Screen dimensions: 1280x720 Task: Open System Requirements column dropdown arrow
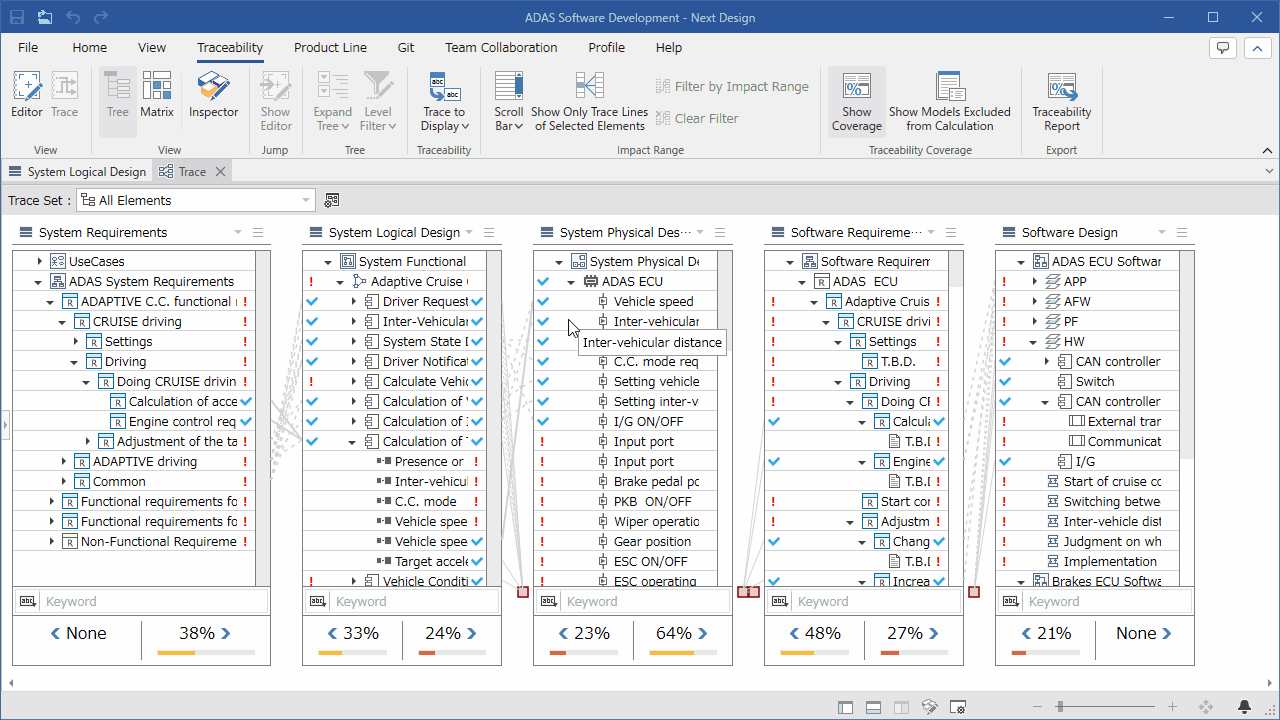tap(238, 233)
